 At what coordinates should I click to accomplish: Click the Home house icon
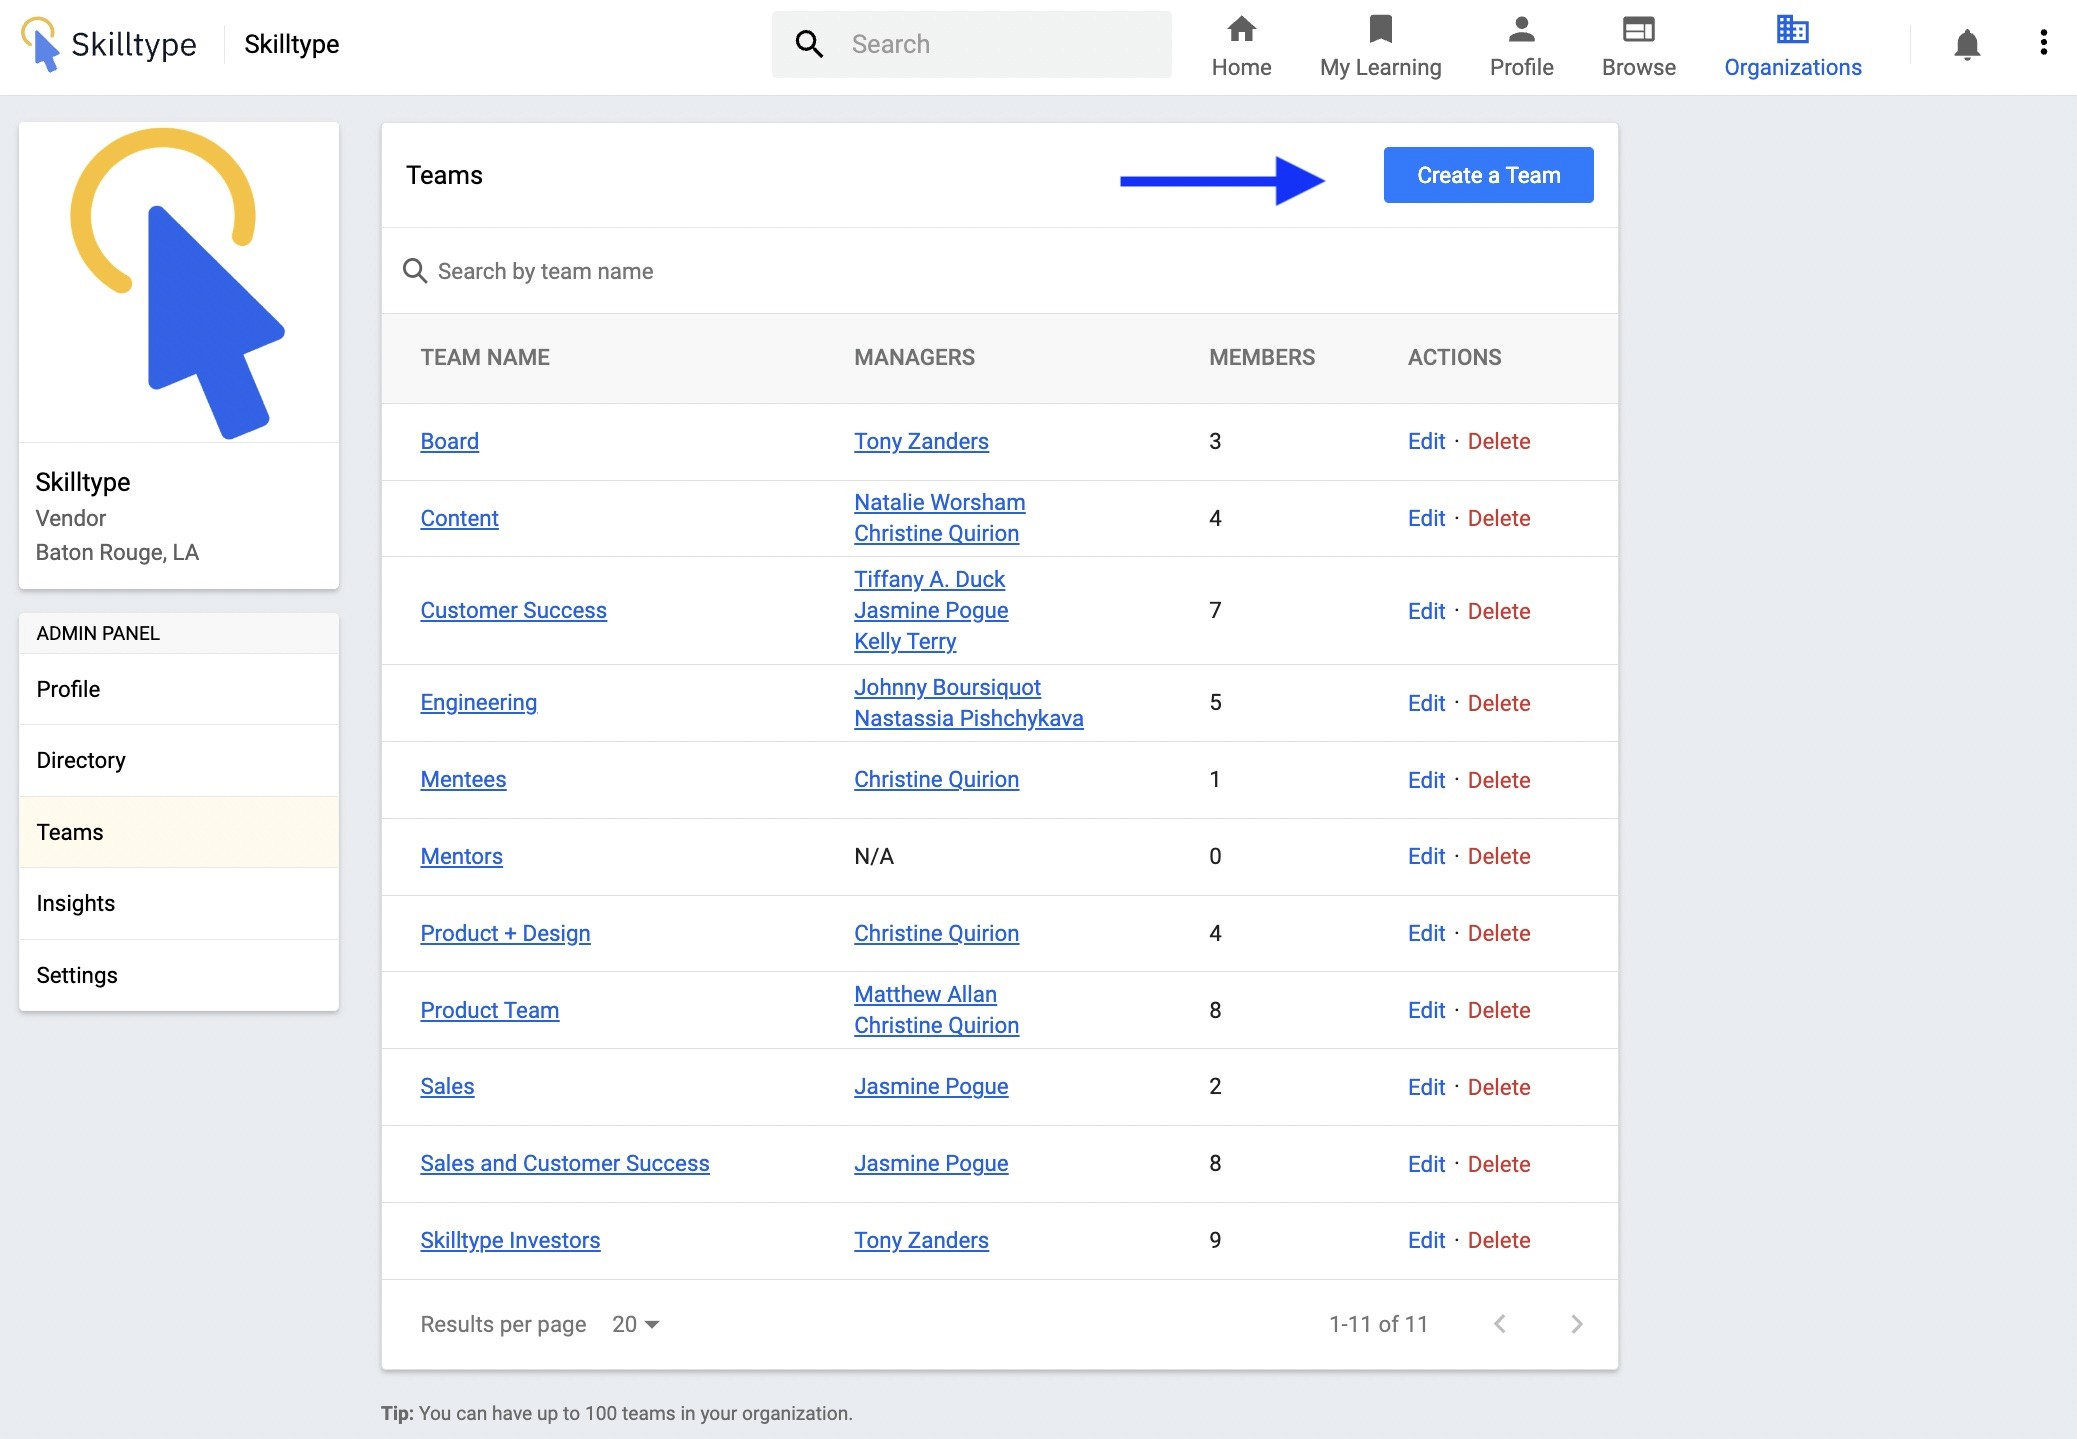click(1241, 30)
